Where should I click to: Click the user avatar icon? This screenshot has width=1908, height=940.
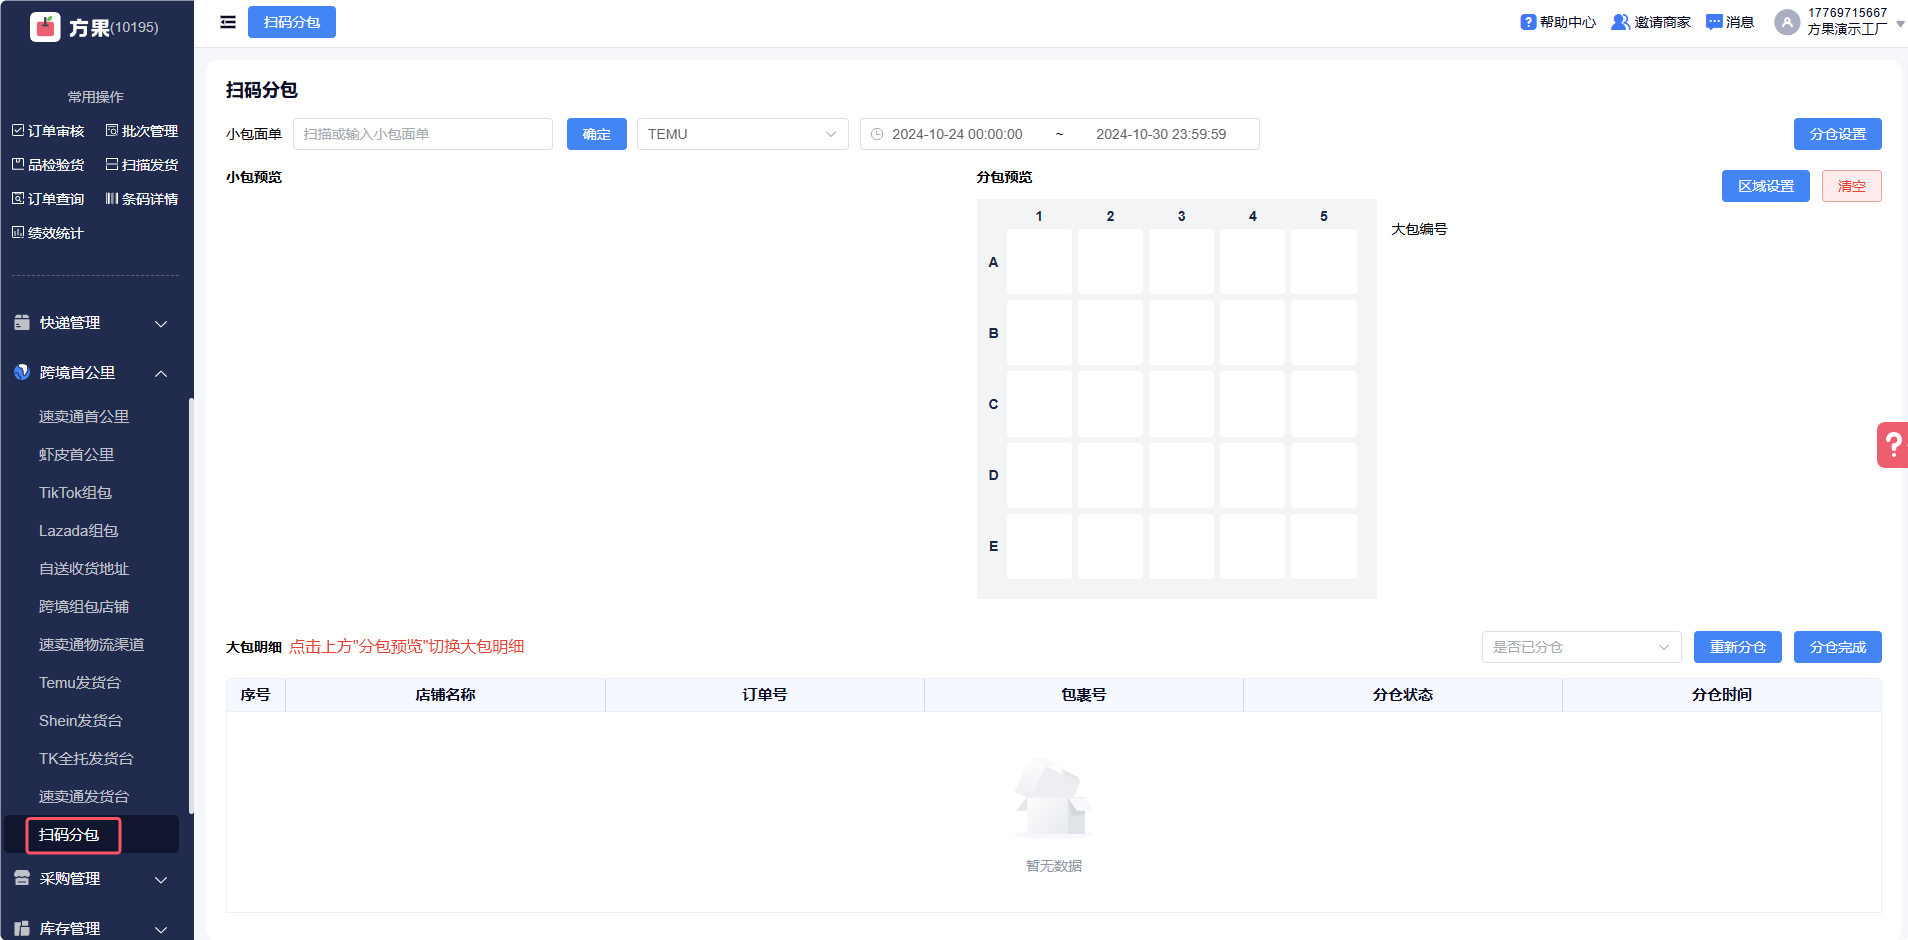pyautogui.click(x=1786, y=22)
